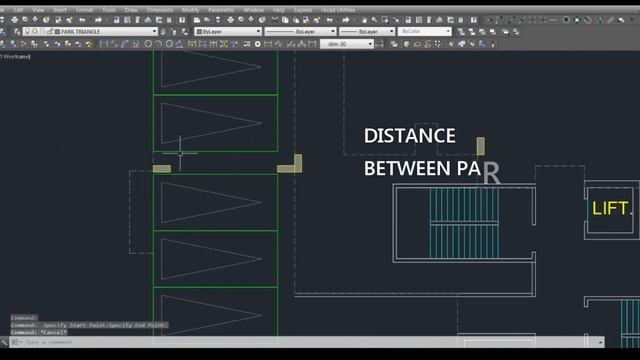The height and width of the screenshot is (360, 640).
Task: Select the Angular dimension tool
Action: pyautogui.click(x=180, y=44)
